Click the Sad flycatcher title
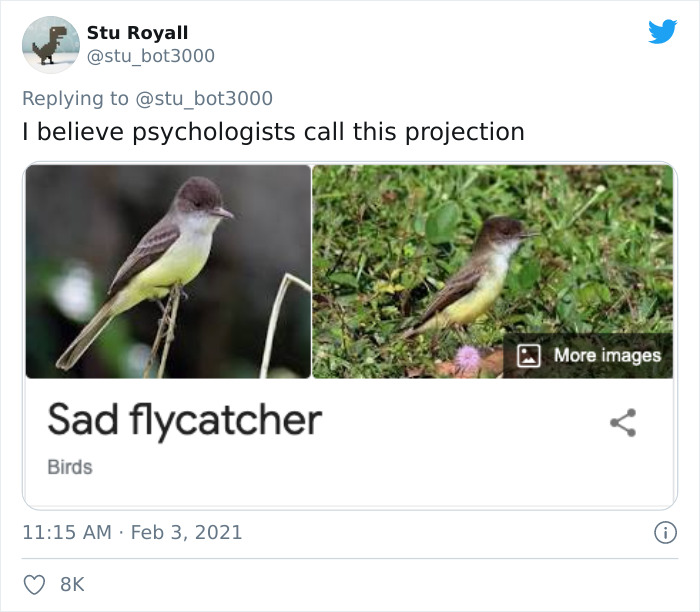The width and height of the screenshot is (700, 612). tap(184, 421)
